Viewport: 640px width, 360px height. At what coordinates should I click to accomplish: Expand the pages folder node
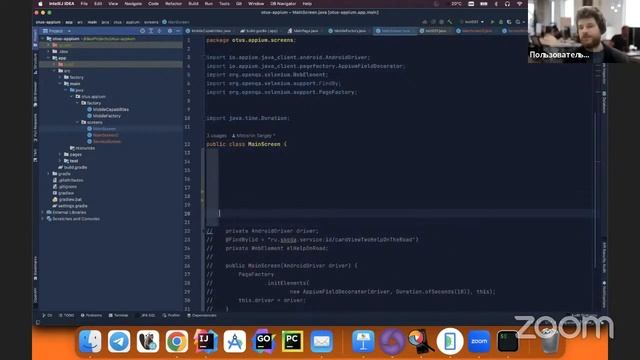point(60,154)
